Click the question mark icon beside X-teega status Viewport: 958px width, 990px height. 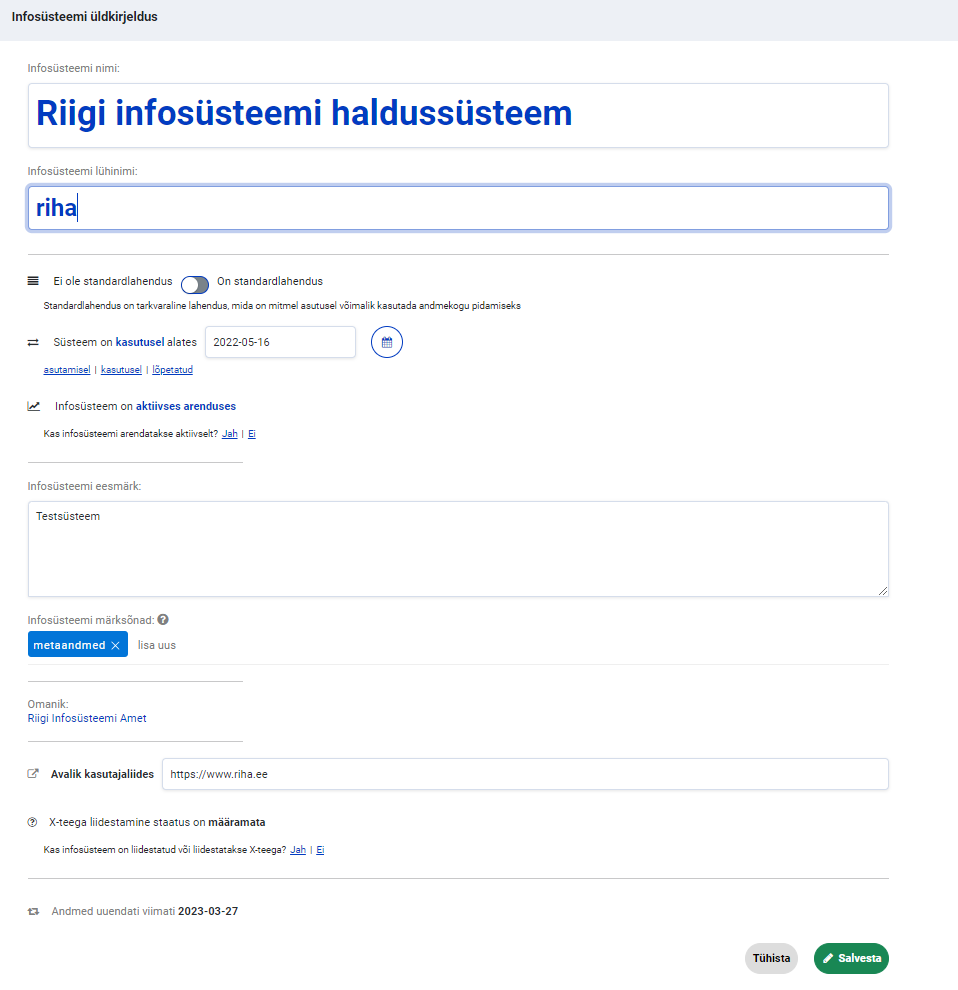click(33, 822)
